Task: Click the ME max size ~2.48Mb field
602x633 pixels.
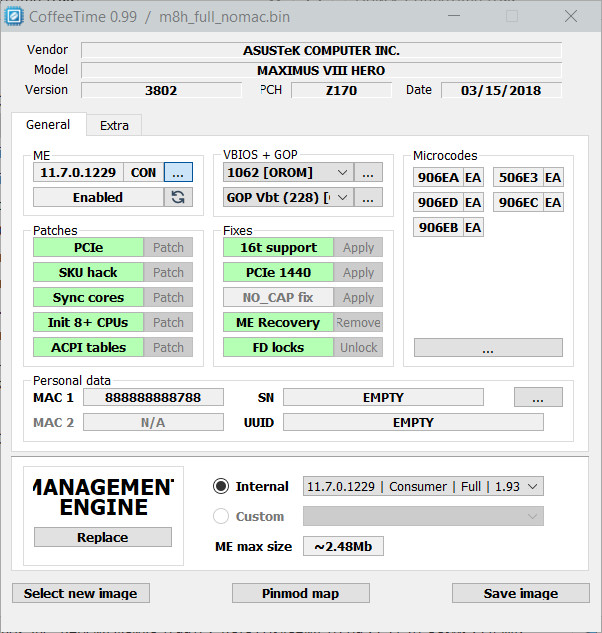Action: tap(343, 546)
